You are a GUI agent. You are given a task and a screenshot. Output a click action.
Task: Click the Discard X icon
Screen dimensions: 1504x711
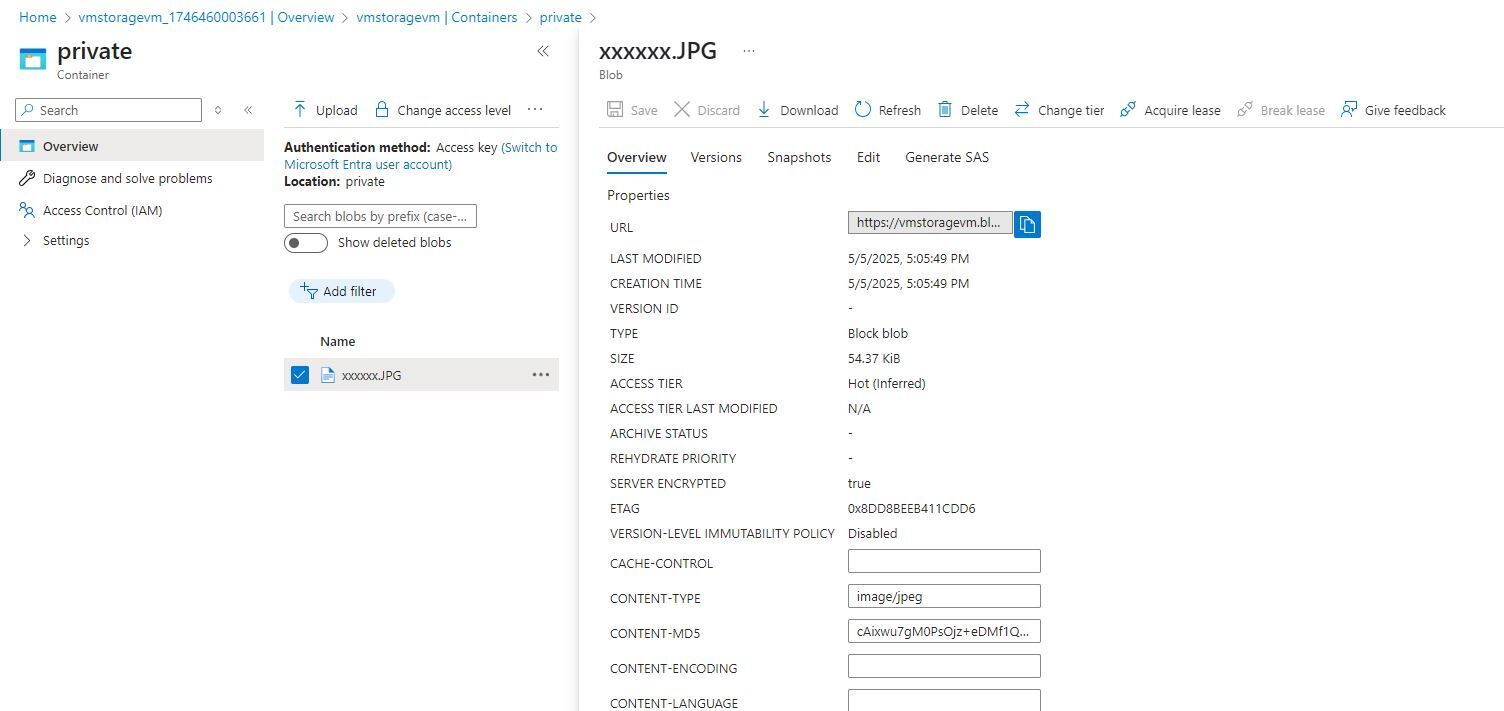click(x=682, y=110)
